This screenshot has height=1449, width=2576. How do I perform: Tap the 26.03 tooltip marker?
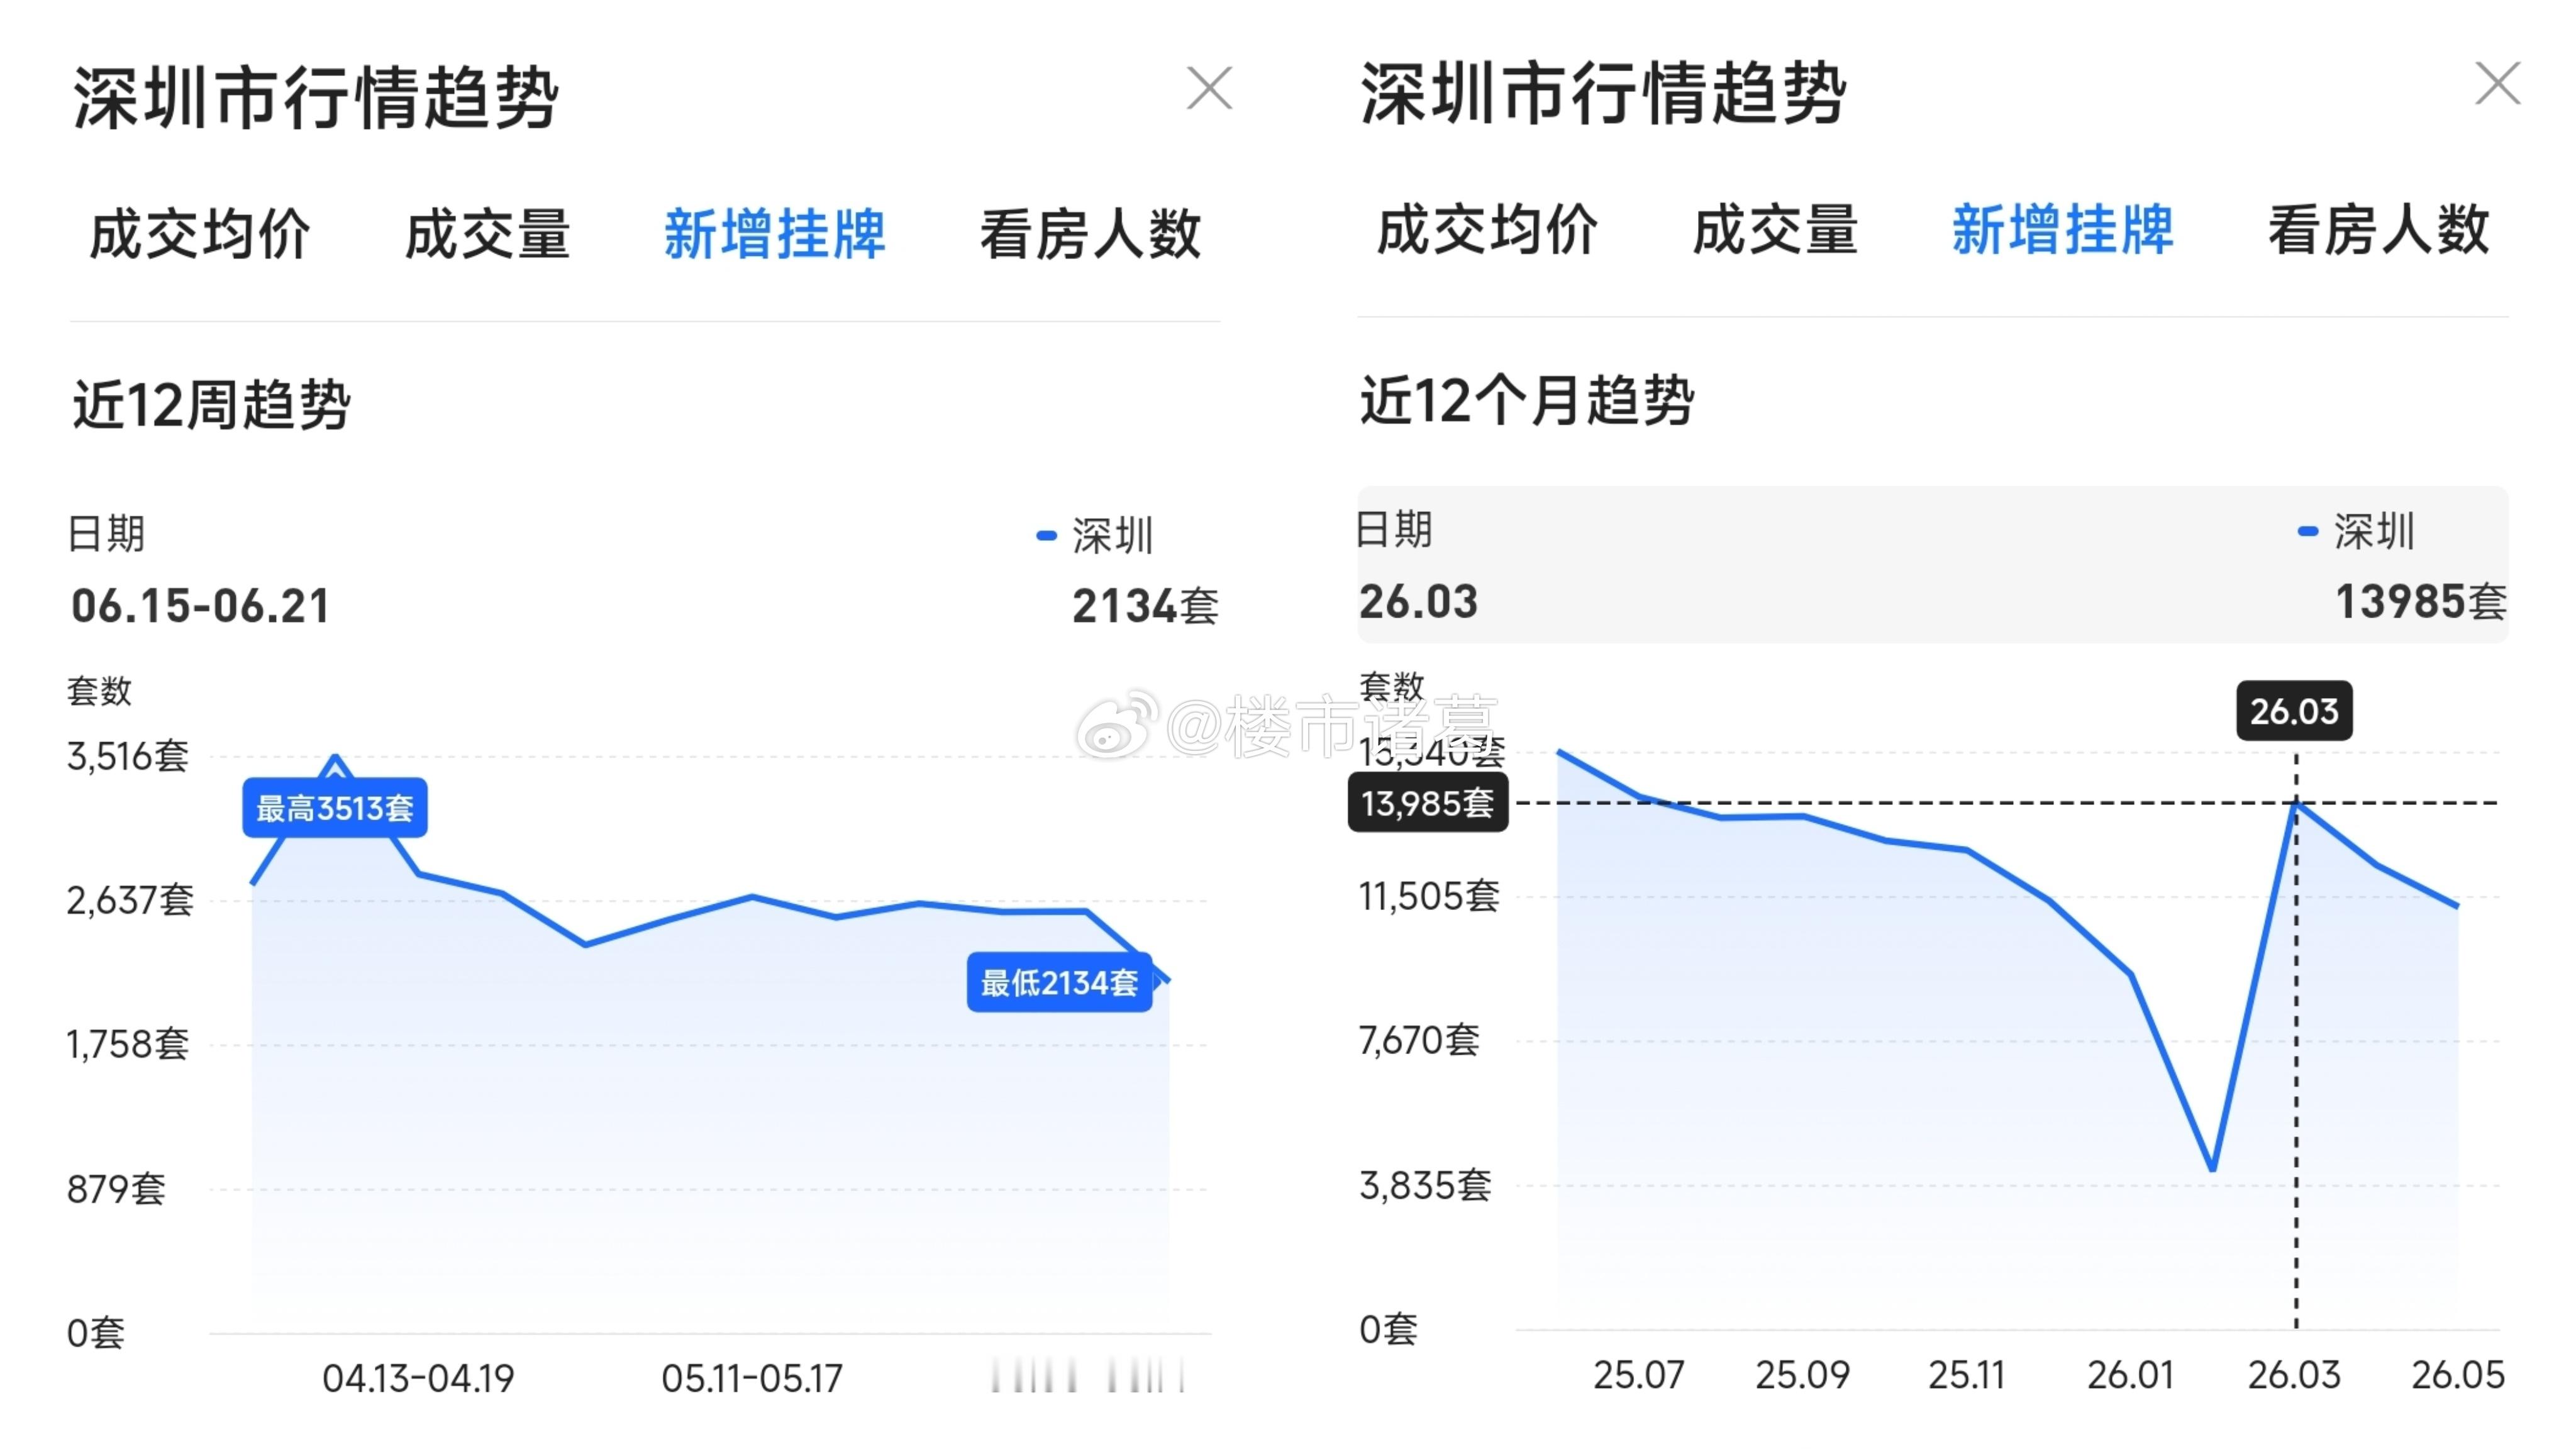[x=2295, y=711]
